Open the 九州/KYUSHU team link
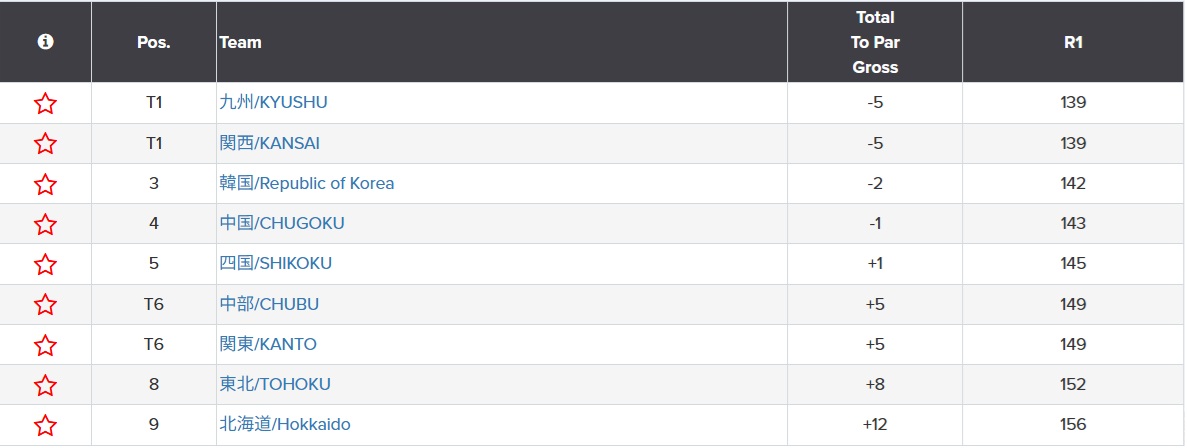Viewport: 1187px width, 448px height. point(274,102)
